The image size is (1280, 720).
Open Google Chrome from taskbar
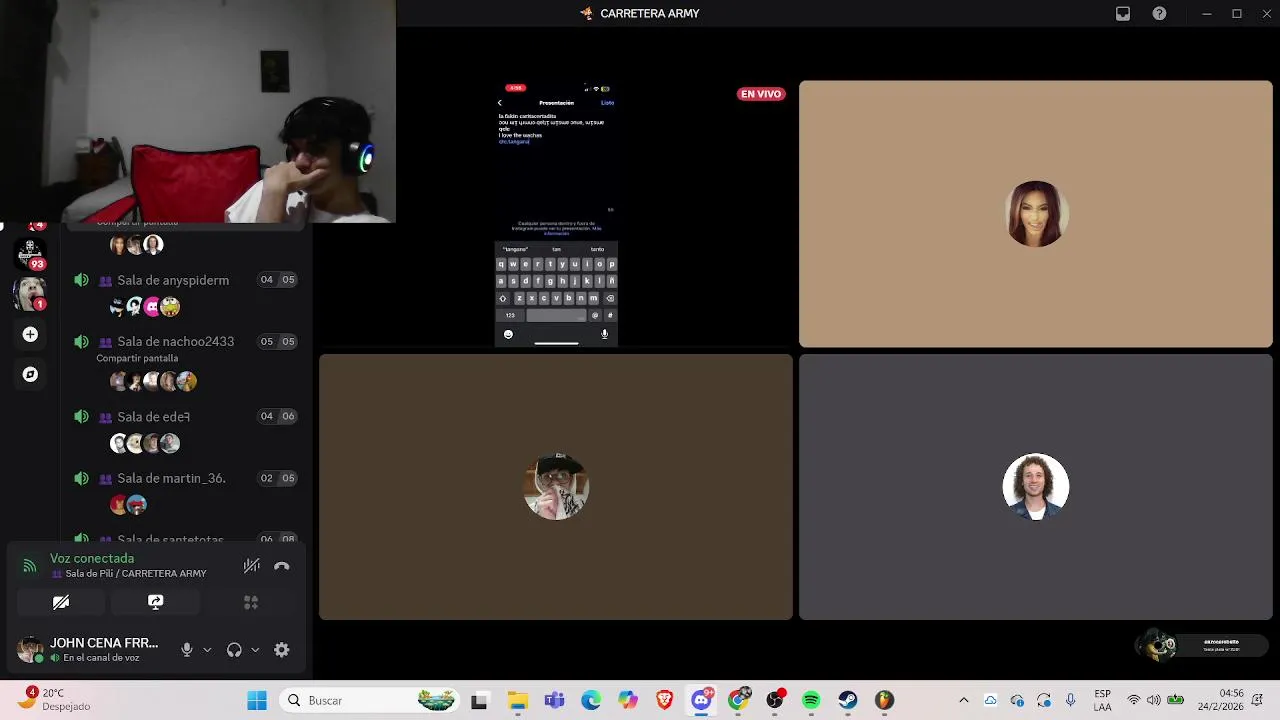pyautogui.click(x=738, y=700)
